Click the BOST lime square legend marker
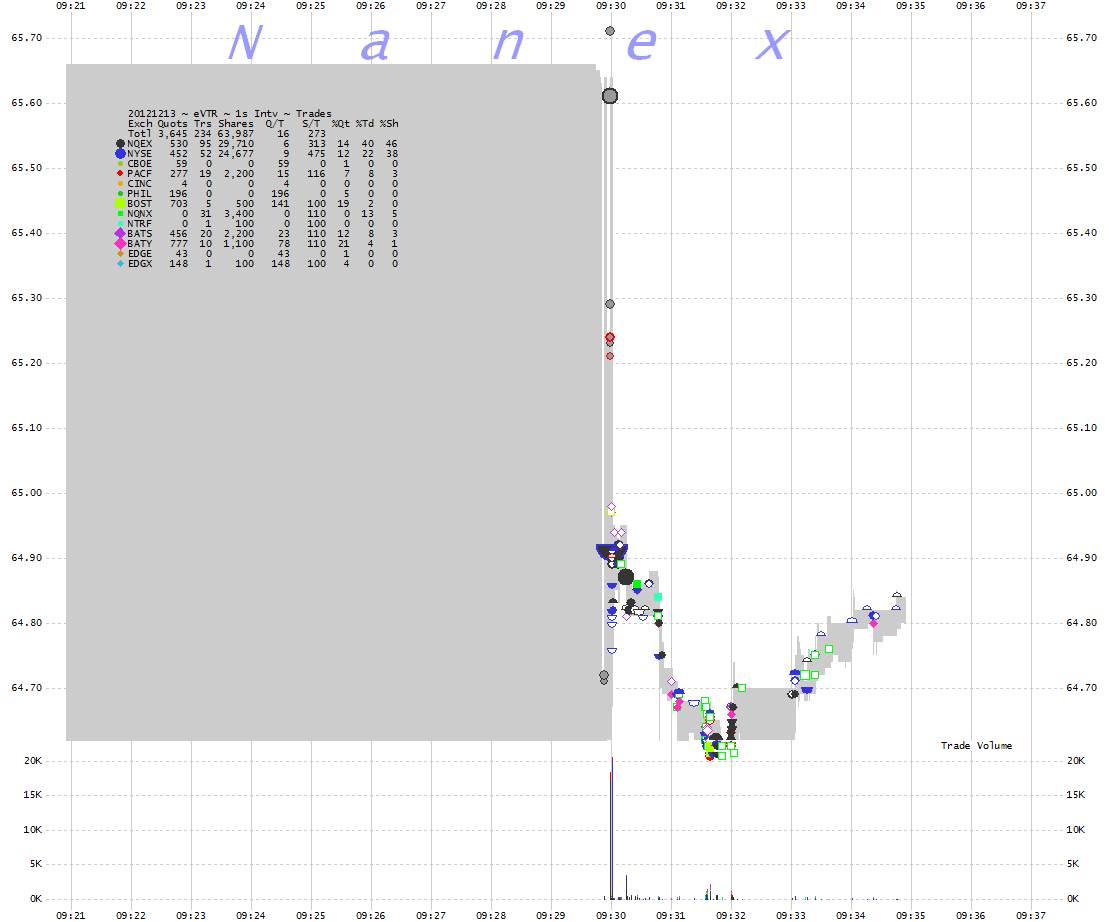 (x=120, y=204)
